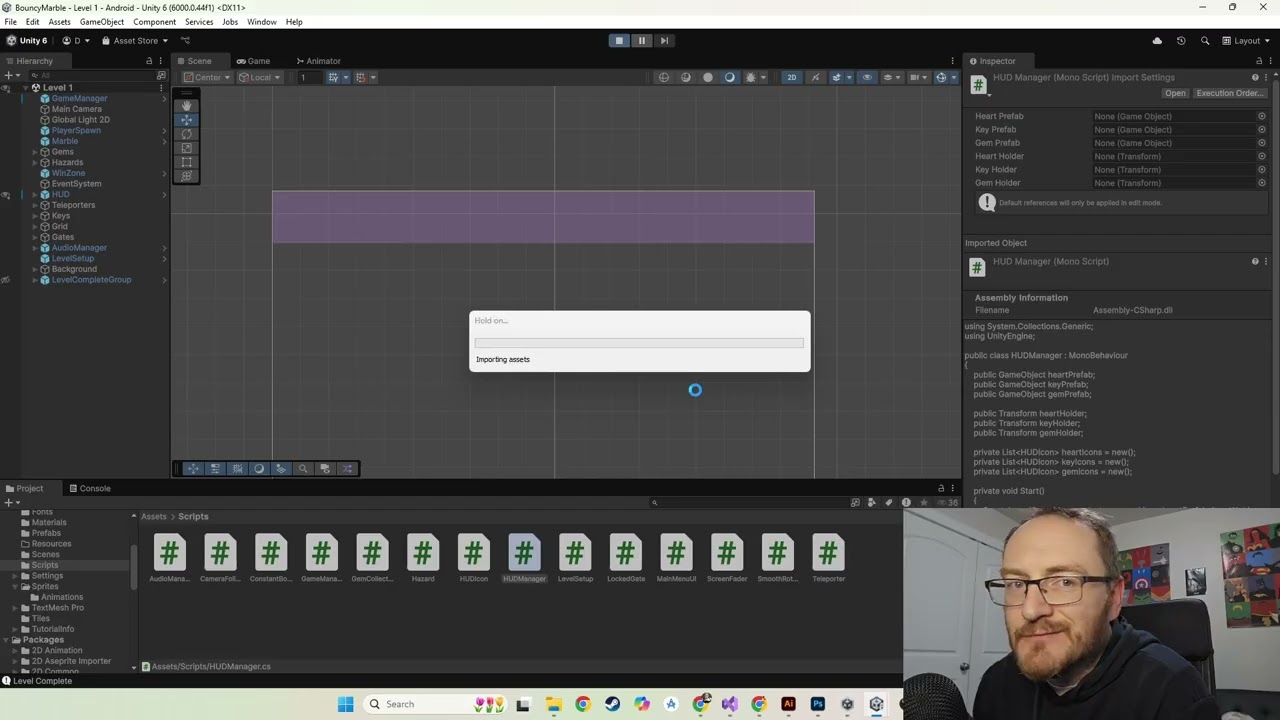Click the Open button in Inspector

click(x=1175, y=93)
